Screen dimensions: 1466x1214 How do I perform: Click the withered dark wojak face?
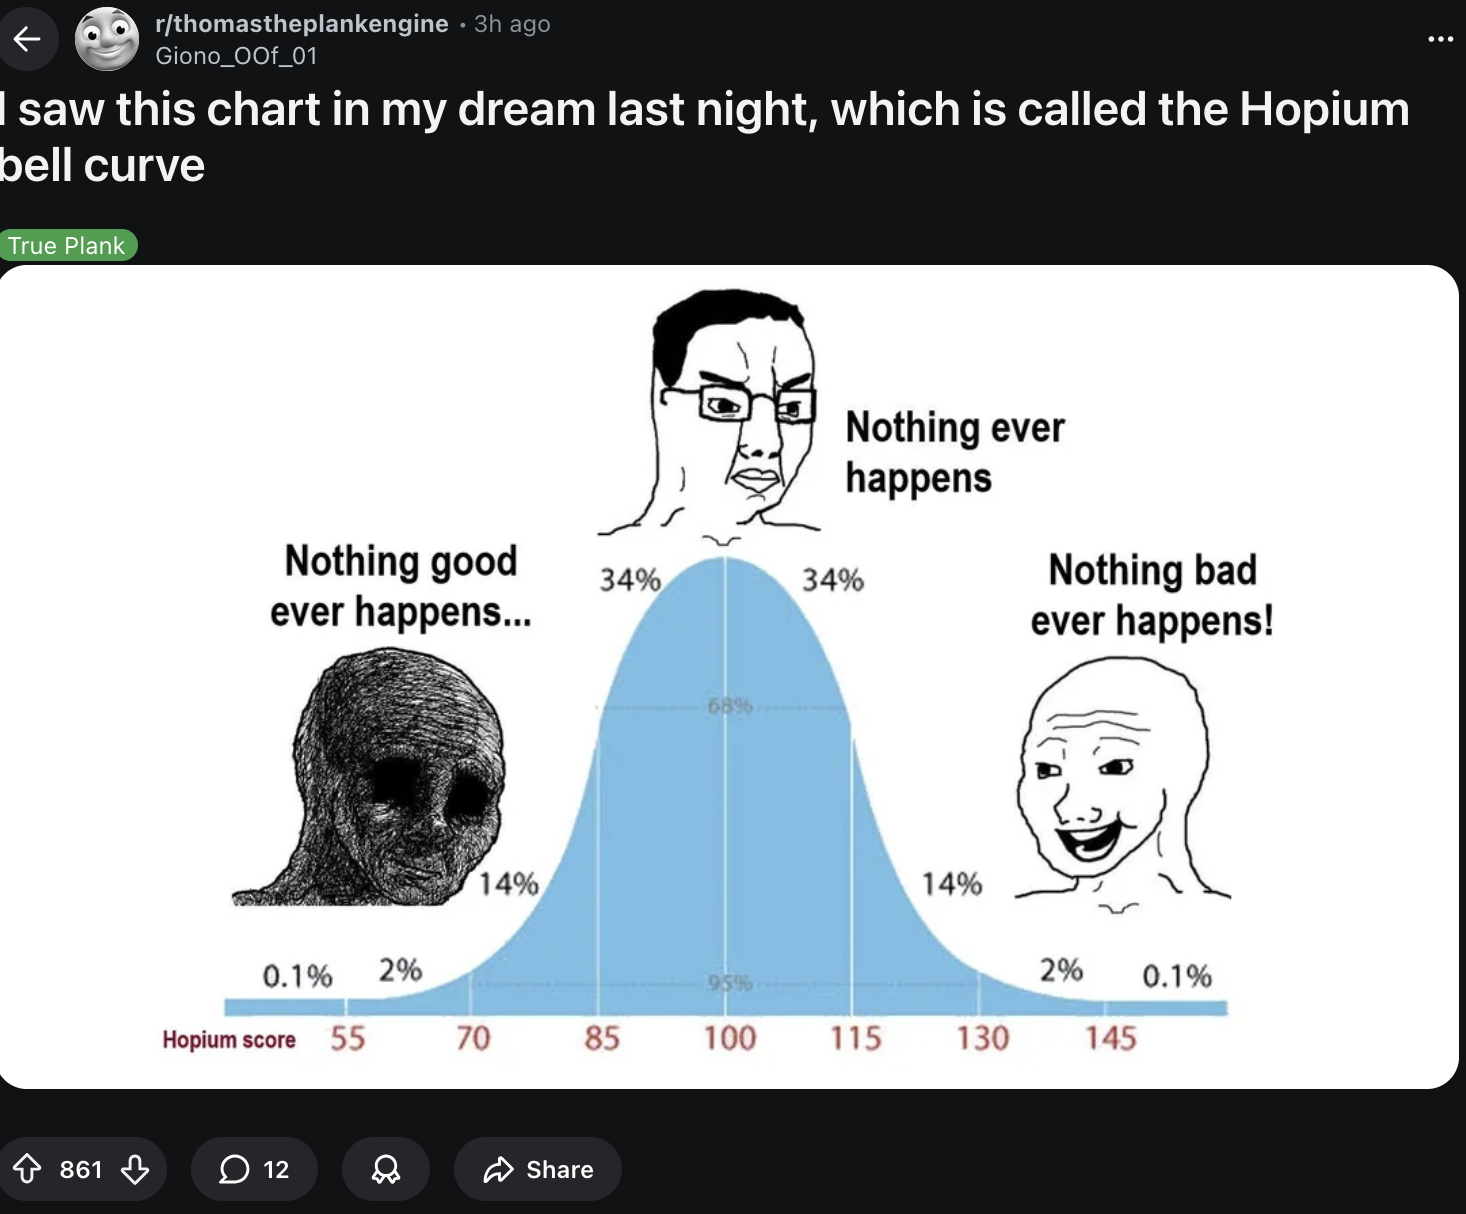pos(400,778)
